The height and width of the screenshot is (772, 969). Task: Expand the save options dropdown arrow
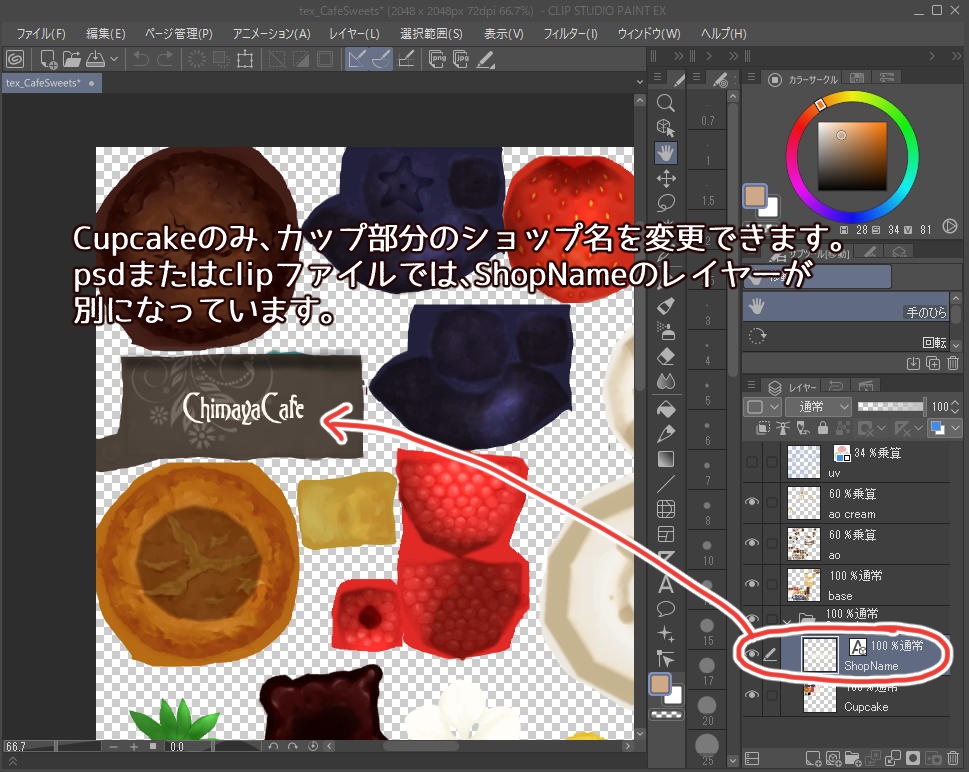[114, 59]
